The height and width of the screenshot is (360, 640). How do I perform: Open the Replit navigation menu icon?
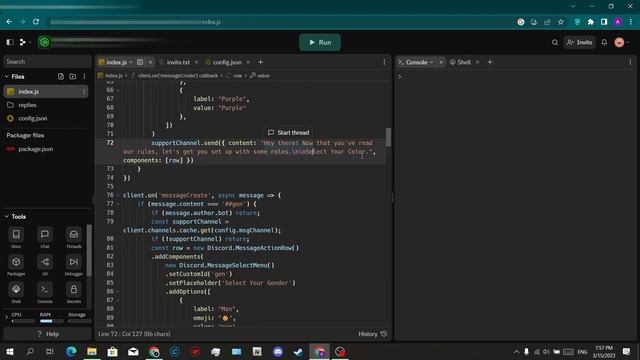coord(24,42)
